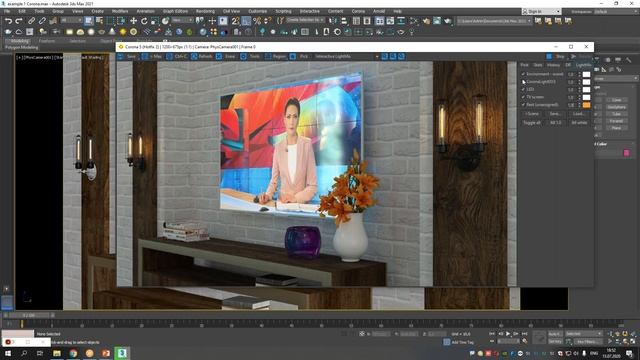Click the pink object color swatch

coord(627,153)
